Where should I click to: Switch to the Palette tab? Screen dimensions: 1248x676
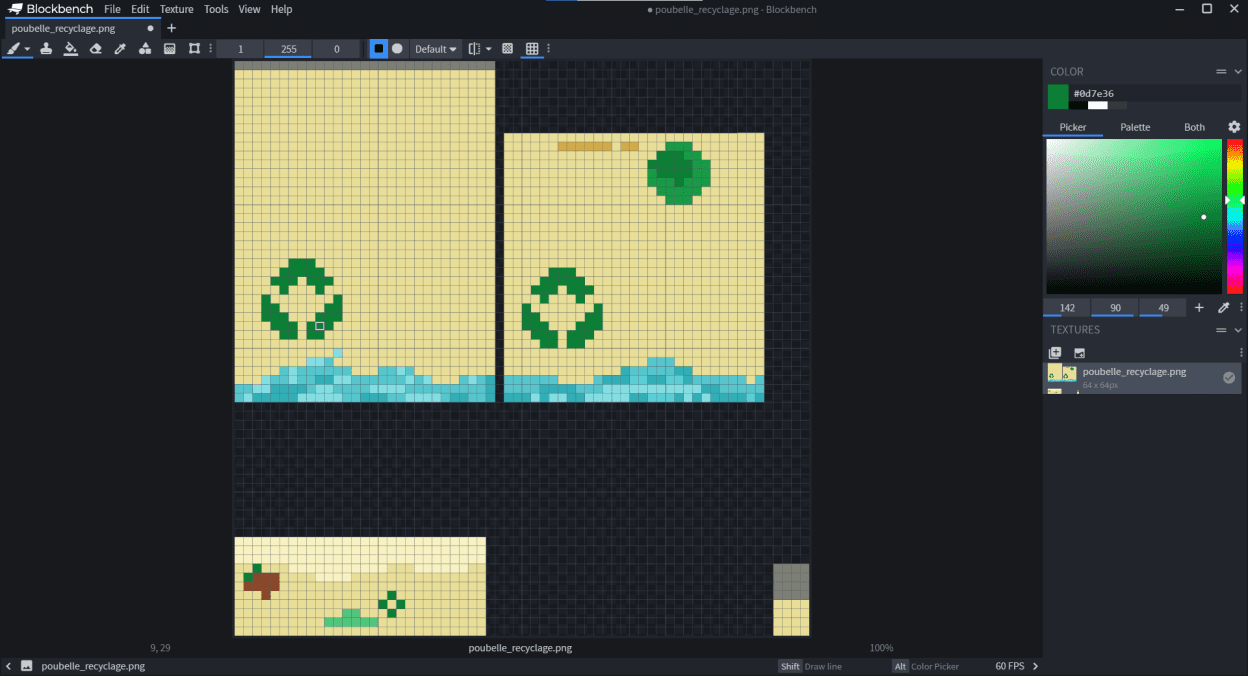click(1135, 127)
